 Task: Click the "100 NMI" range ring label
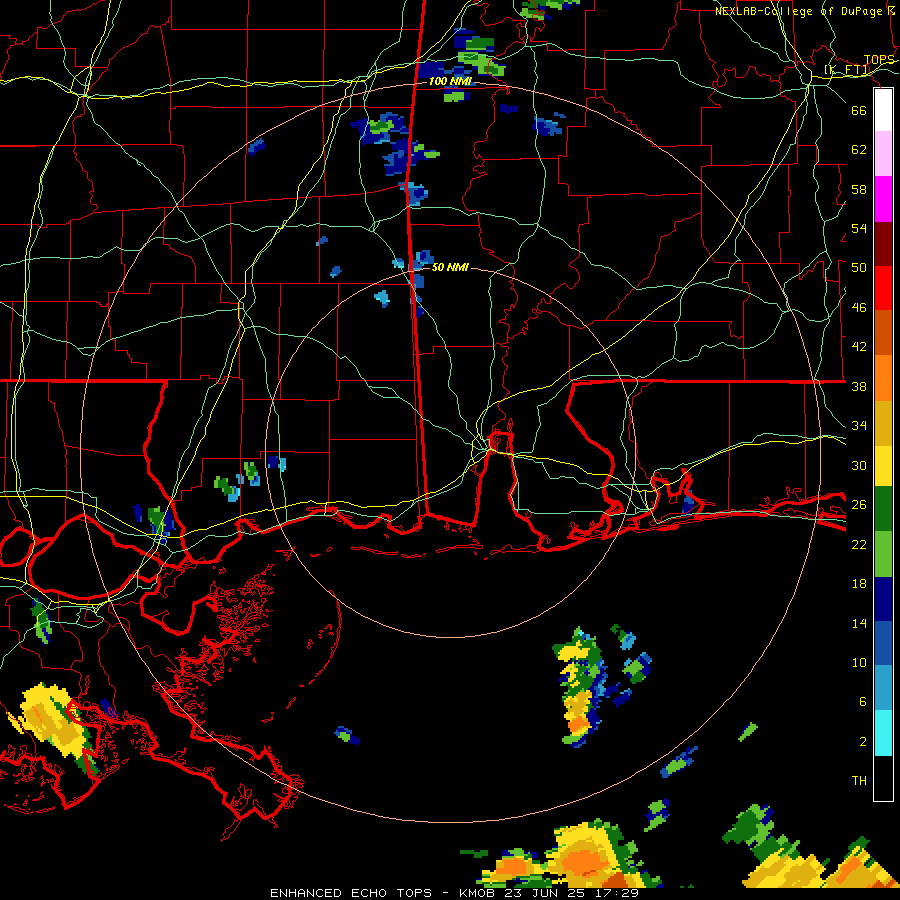451,82
